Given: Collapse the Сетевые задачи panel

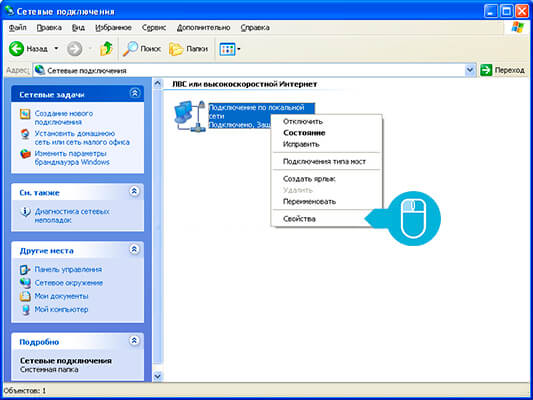Looking at the screenshot, I should coord(135,93).
